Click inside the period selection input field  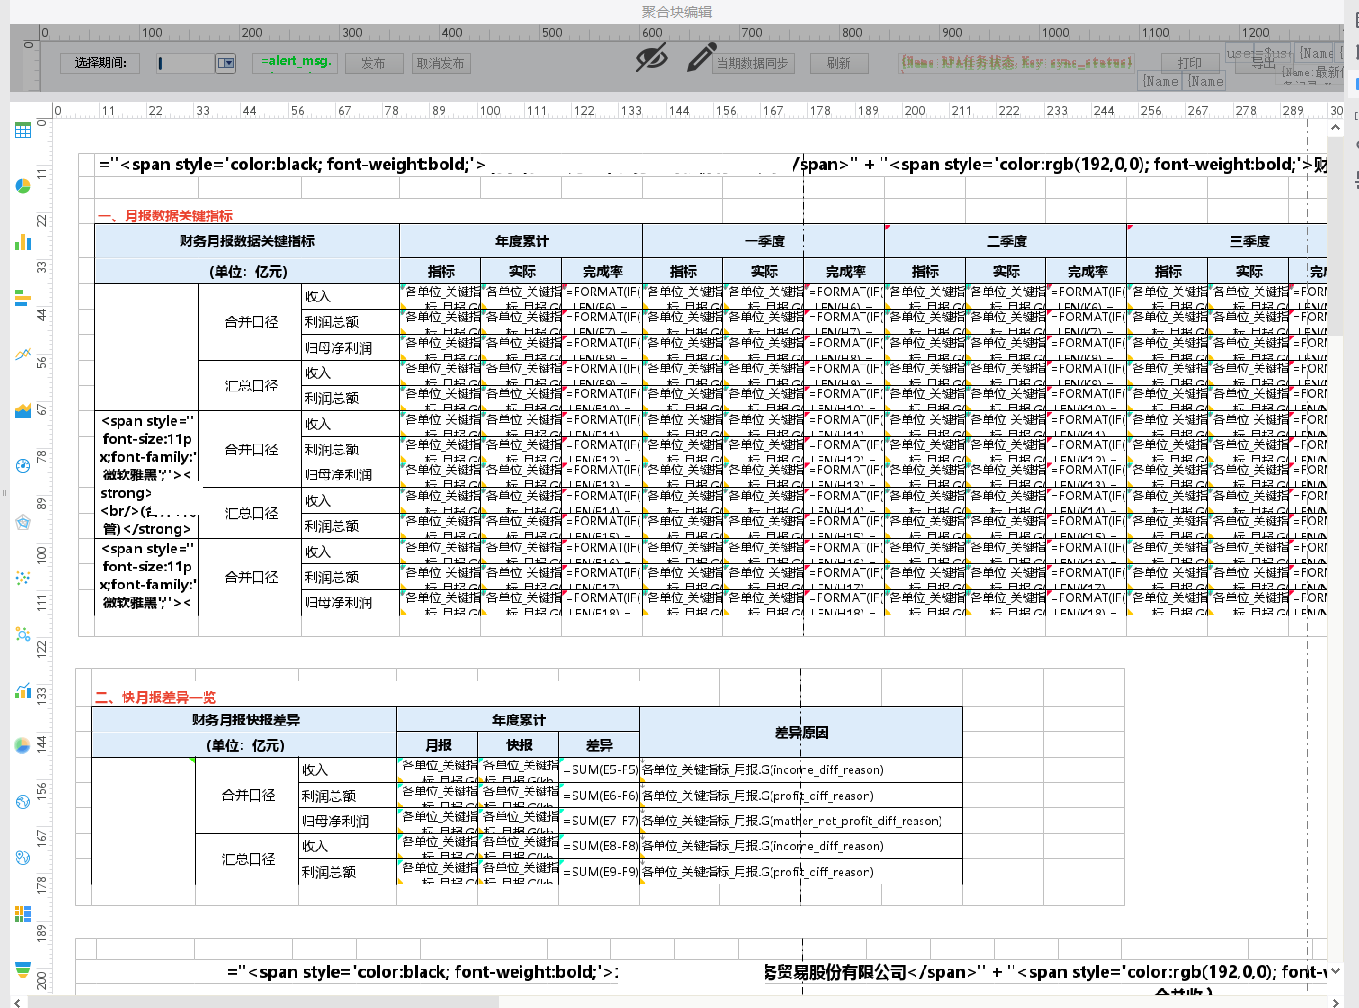(x=185, y=63)
